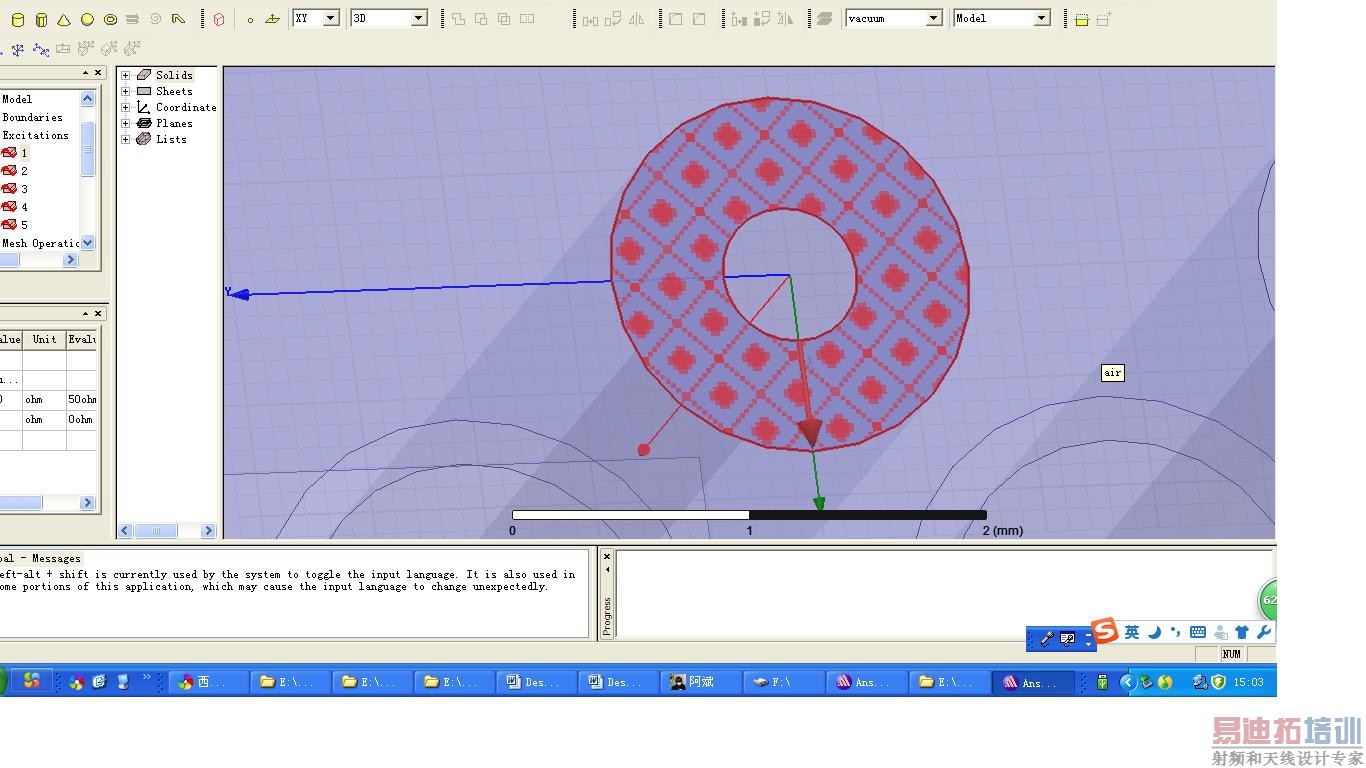Click the Draw cone tool icon

click(64, 19)
